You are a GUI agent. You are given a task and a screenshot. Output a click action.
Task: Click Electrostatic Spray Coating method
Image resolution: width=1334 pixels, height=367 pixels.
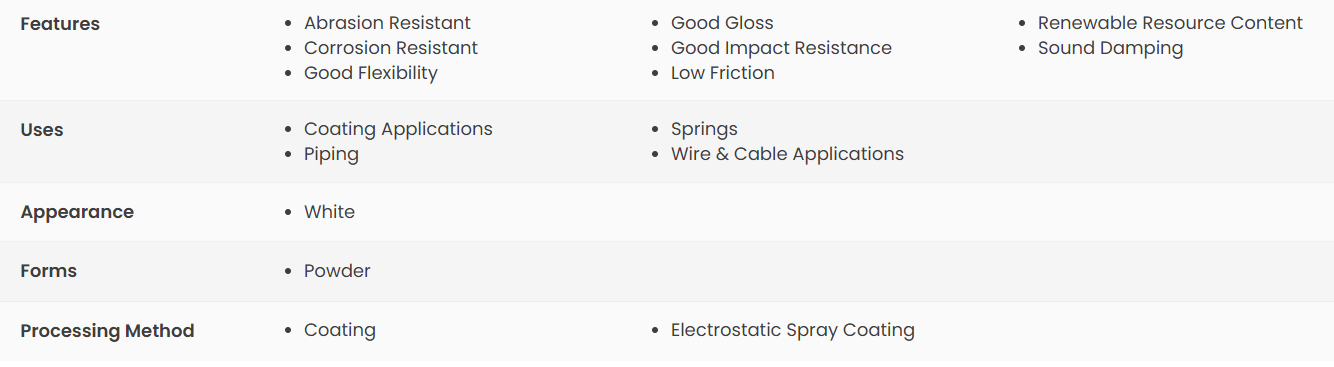[x=793, y=330]
